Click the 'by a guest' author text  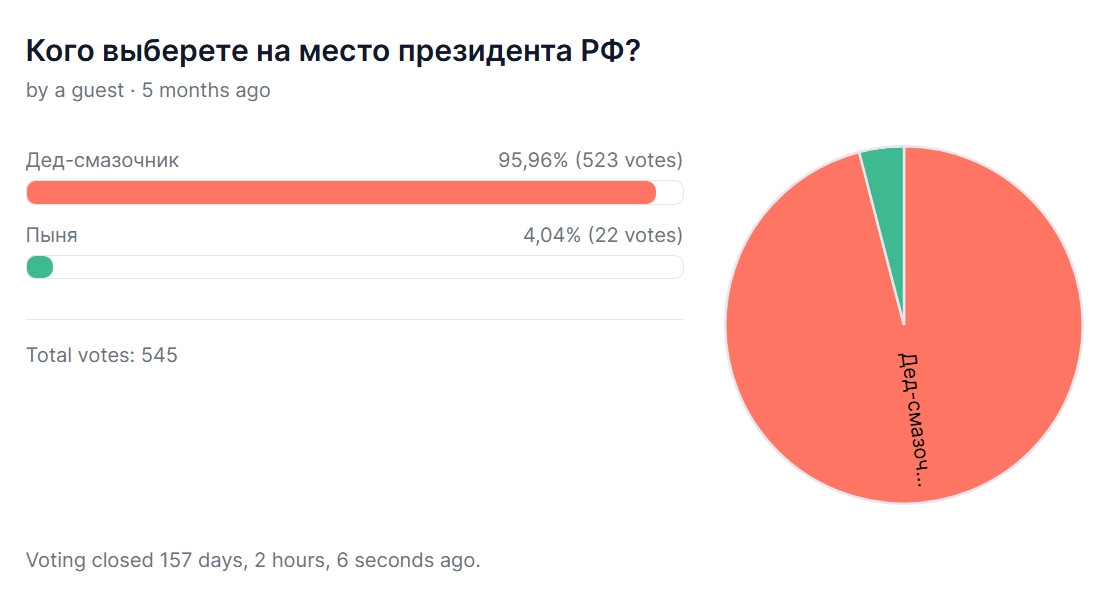point(75,90)
